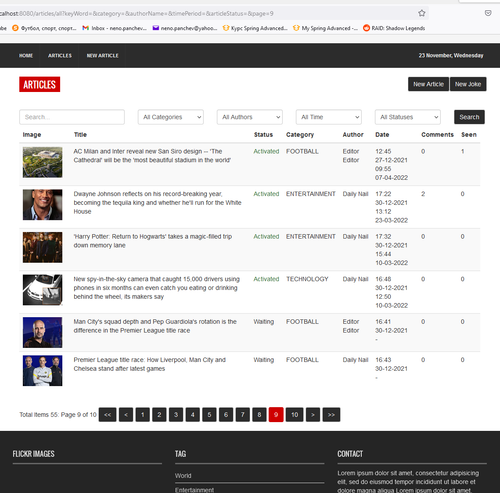Open the New spy-in-the-sky camera article title

157,288
